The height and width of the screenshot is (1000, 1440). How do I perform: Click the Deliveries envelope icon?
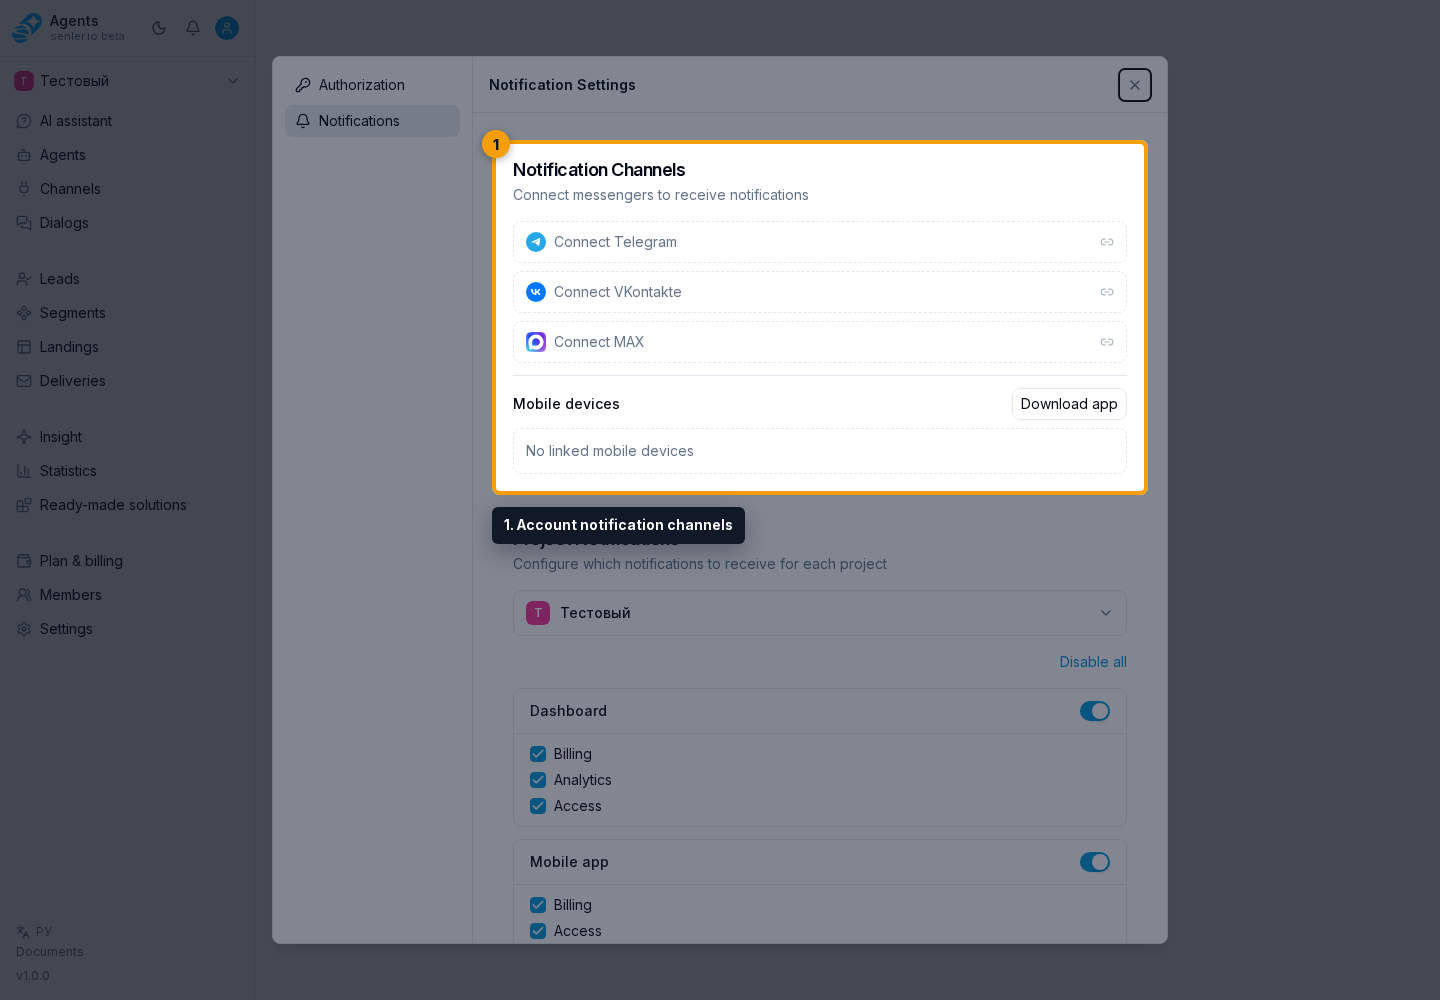(24, 381)
